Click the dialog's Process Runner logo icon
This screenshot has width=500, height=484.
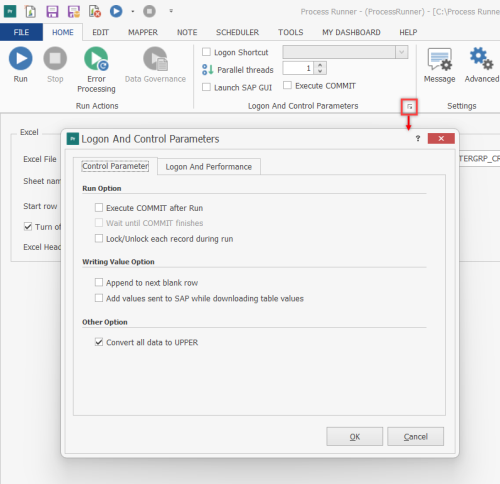pos(73,139)
